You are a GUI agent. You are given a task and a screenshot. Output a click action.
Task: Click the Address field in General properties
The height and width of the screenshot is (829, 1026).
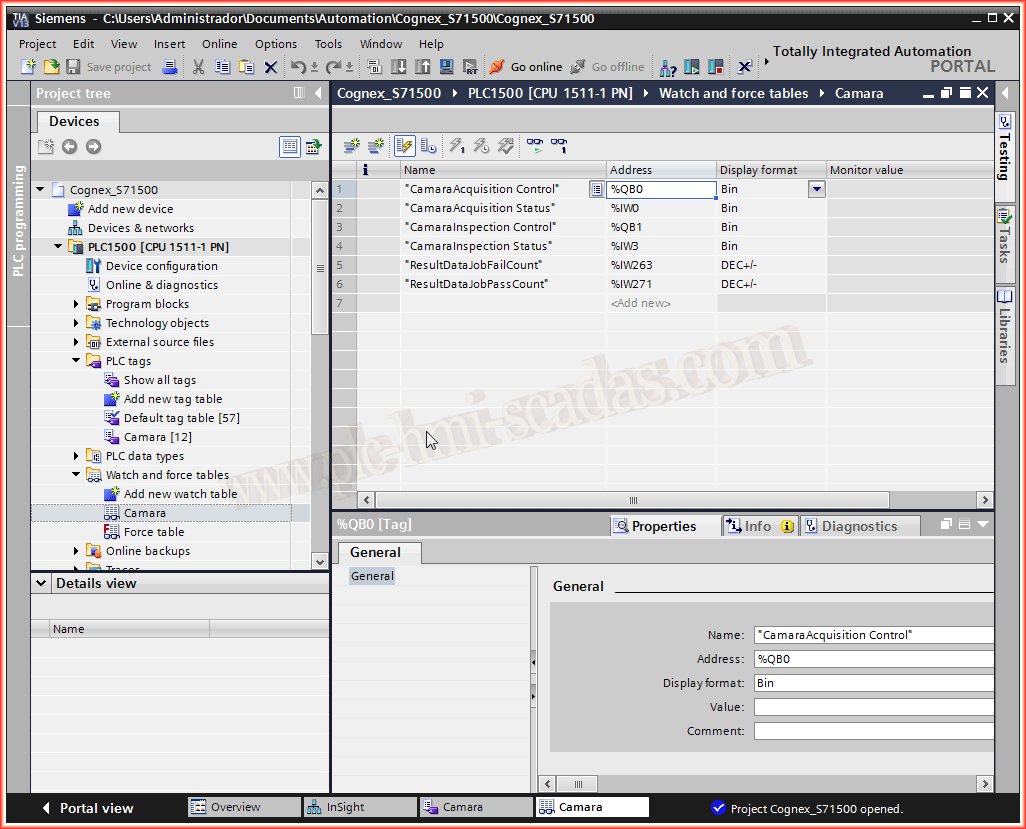[873, 659]
